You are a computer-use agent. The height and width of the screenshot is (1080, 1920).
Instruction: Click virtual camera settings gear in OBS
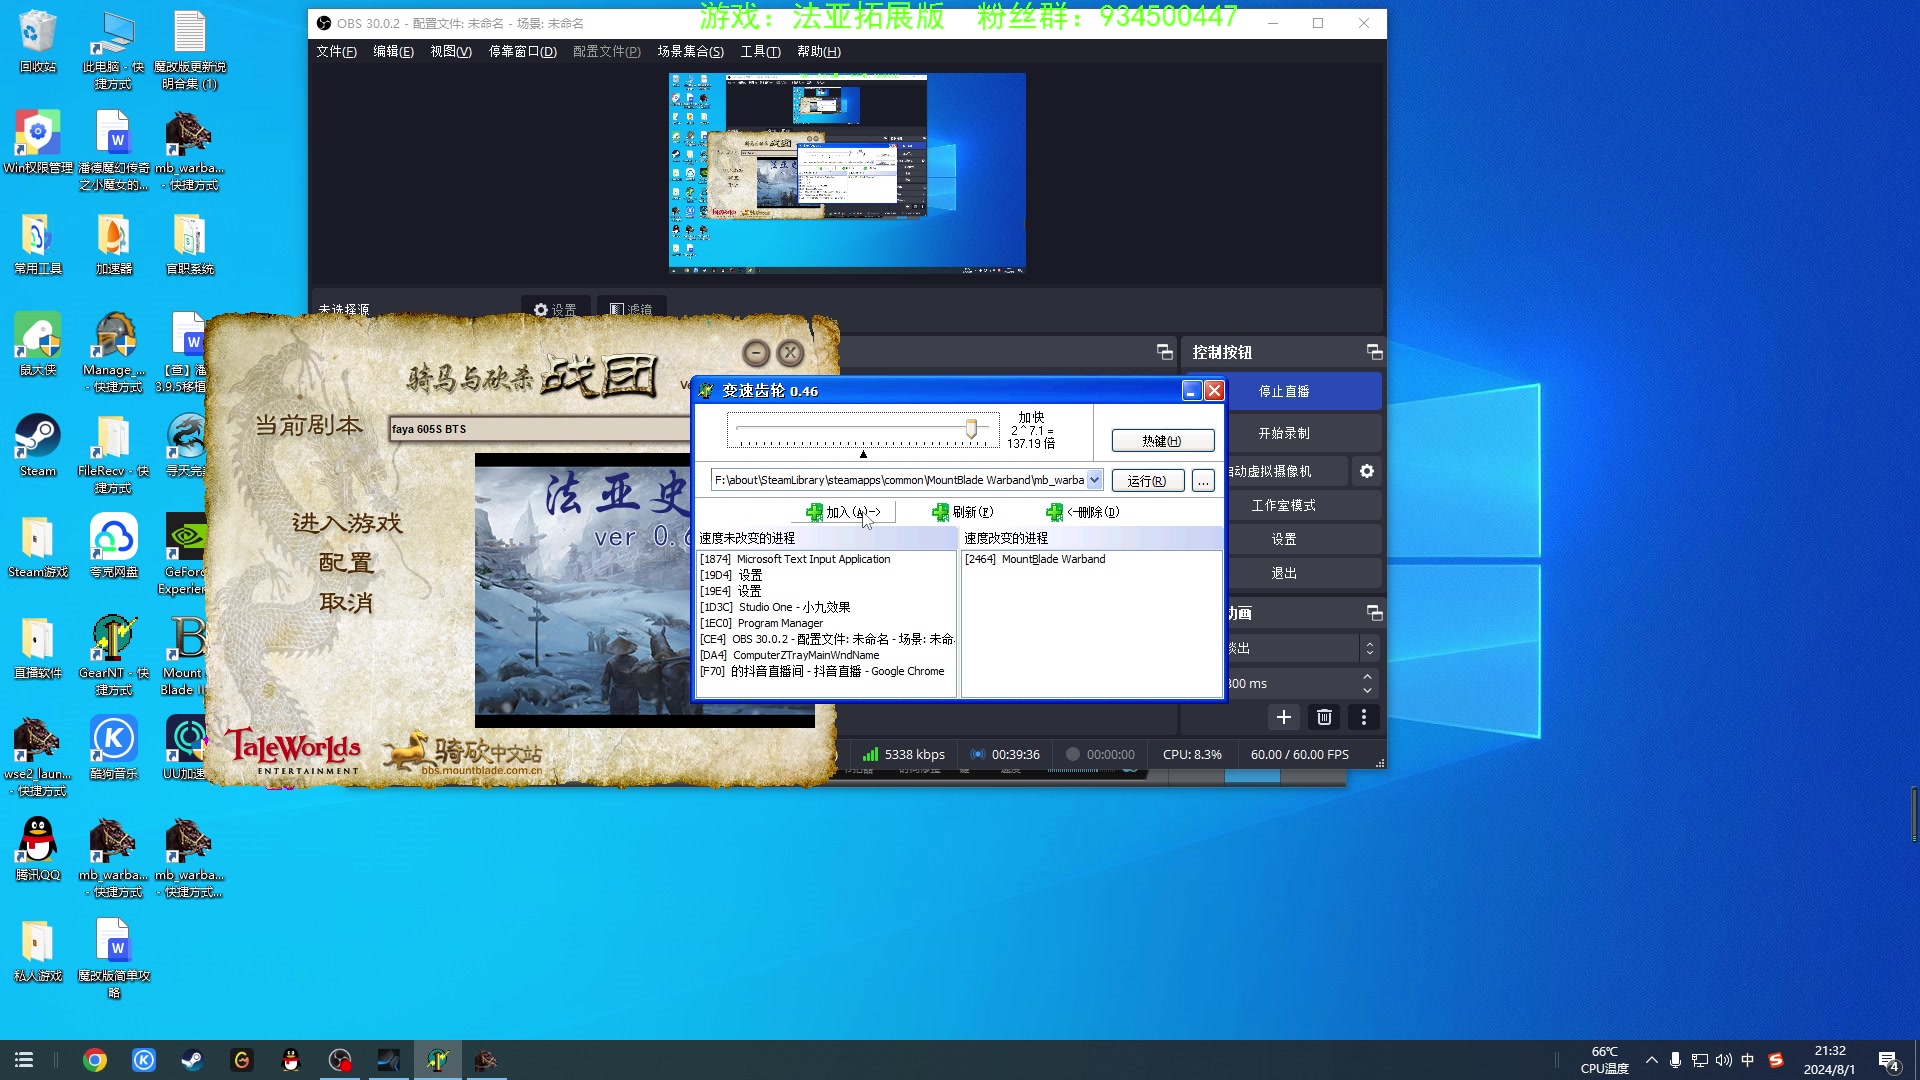click(x=1366, y=471)
